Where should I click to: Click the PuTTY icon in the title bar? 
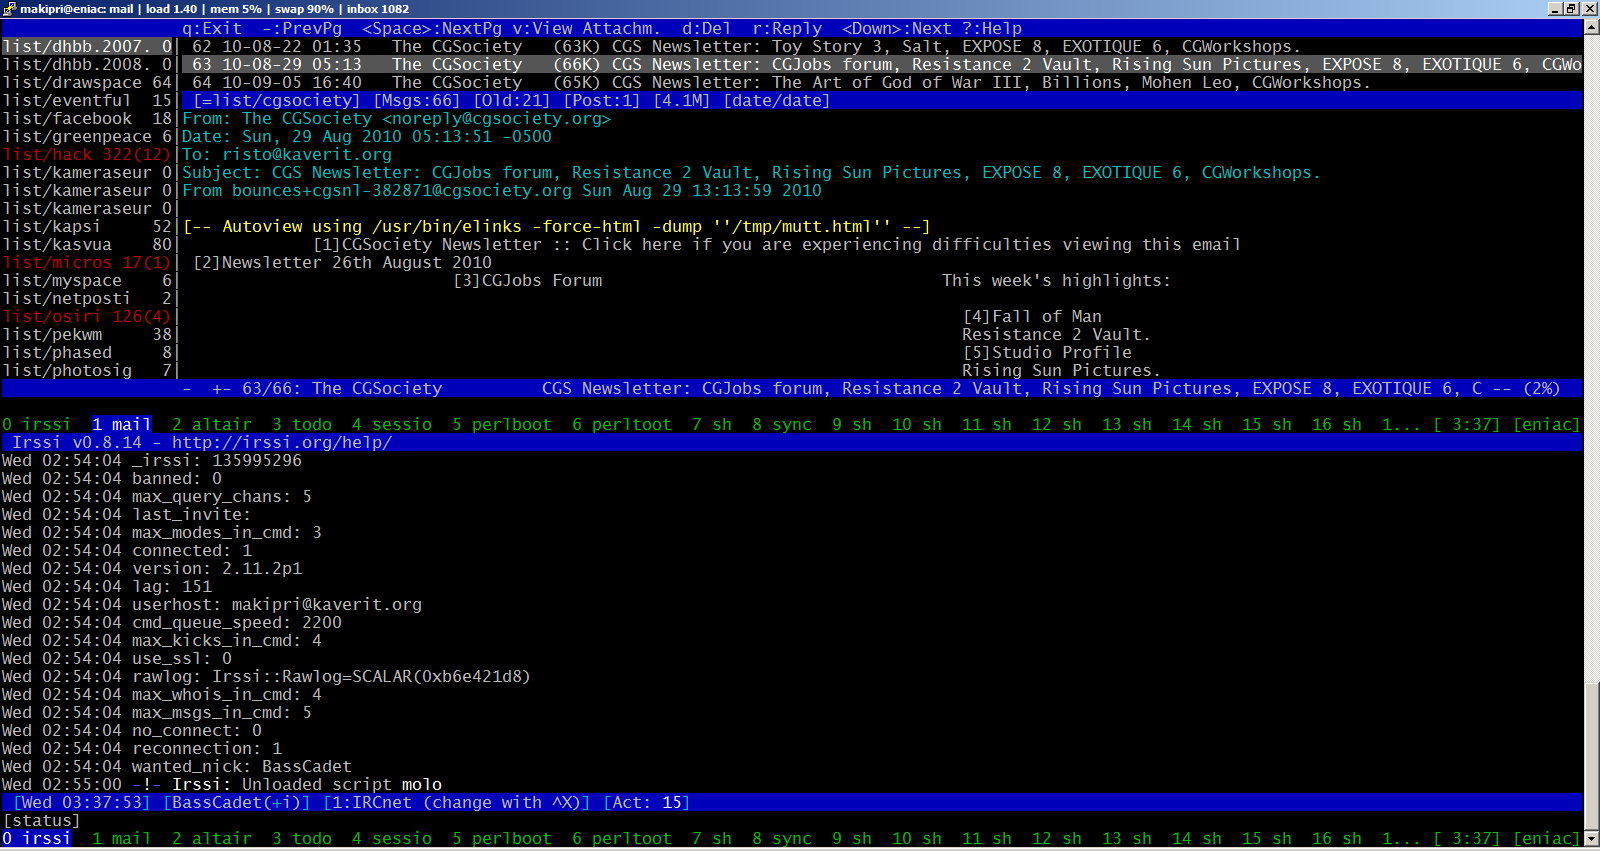pyautogui.click(x=9, y=8)
